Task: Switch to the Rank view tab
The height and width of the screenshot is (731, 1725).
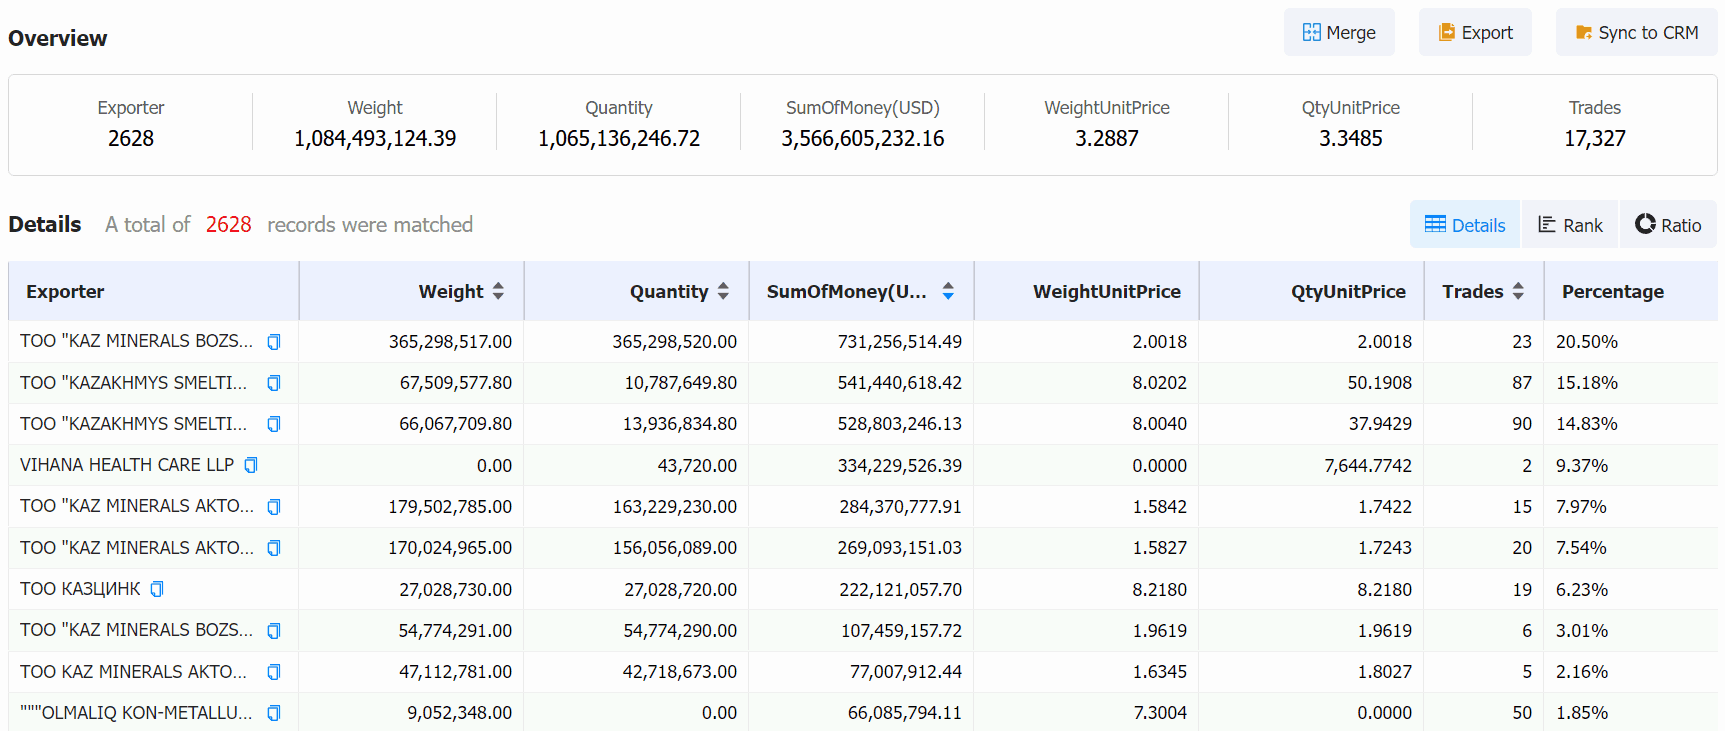Action: pyautogui.click(x=1570, y=225)
